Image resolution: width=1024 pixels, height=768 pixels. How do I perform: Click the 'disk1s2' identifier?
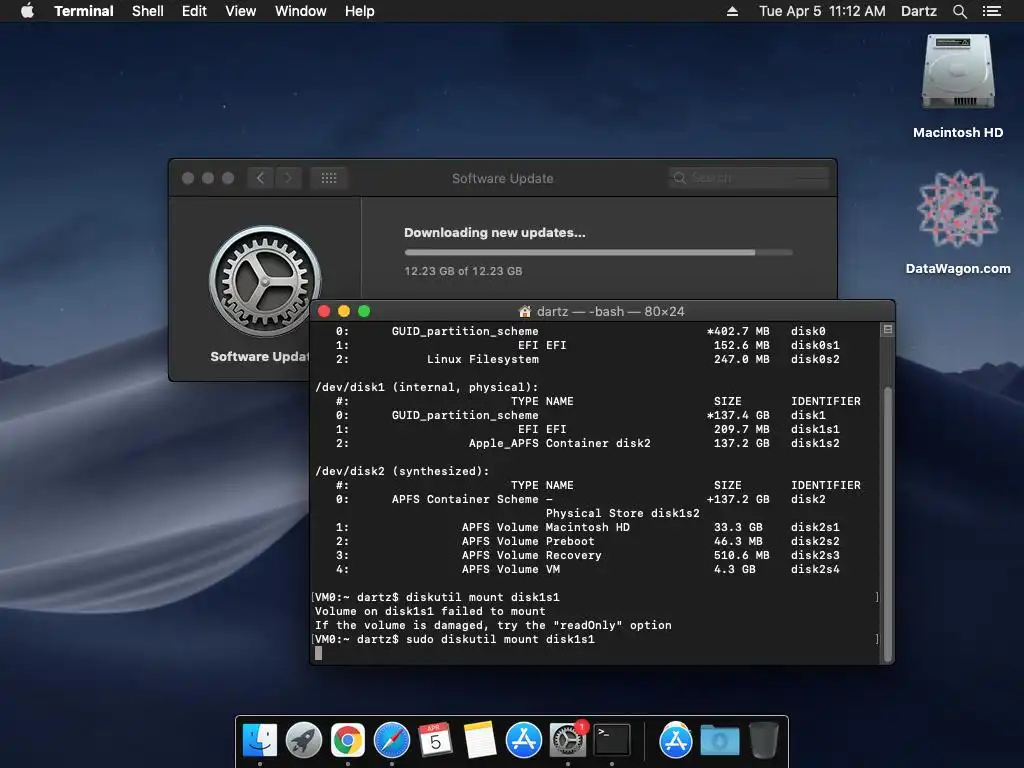click(x=815, y=443)
